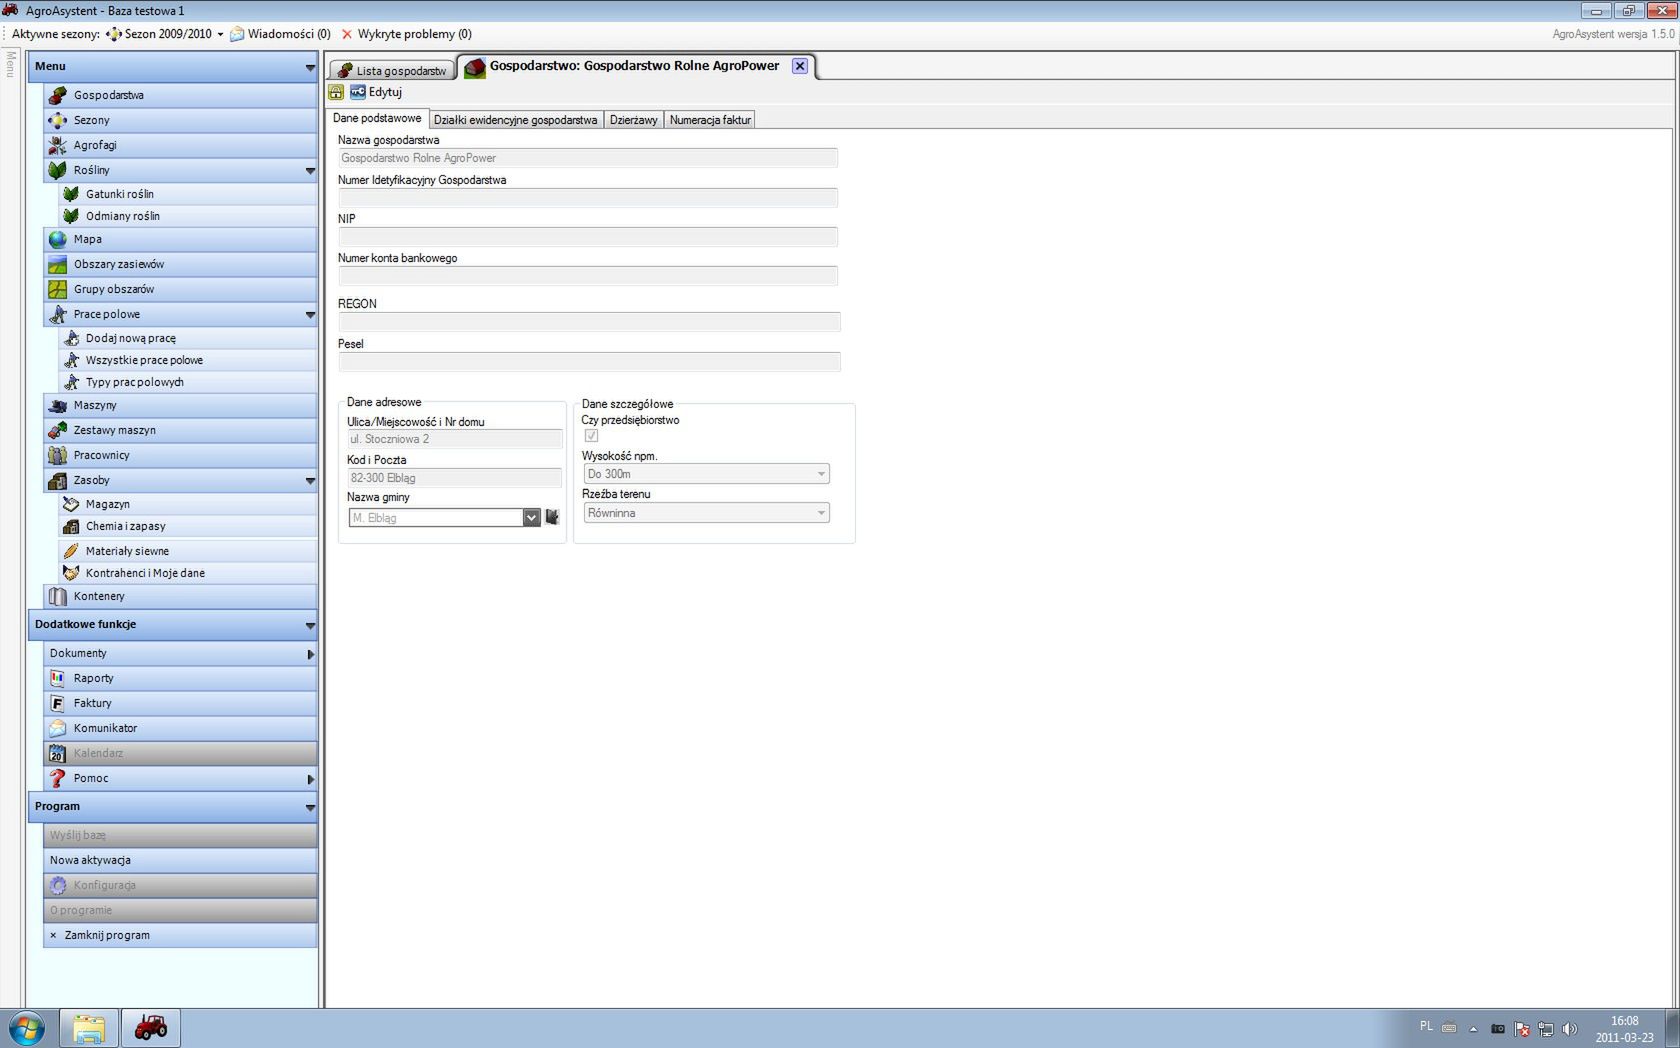Collapse the Zasoby submenu
This screenshot has width=1680, height=1048.
[x=310, y=481]
